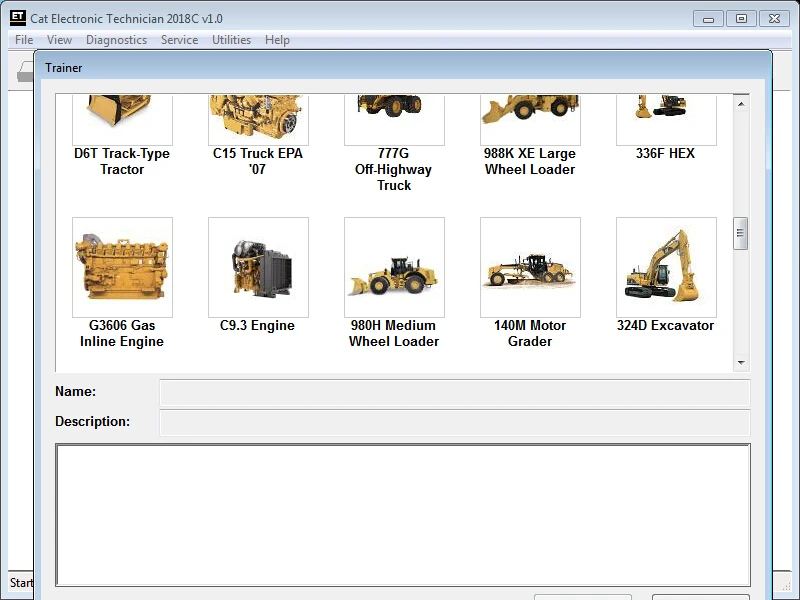The image size is (800, 600).
Task: Click the ET application icon in title bar
Action: tap(18, 18)
